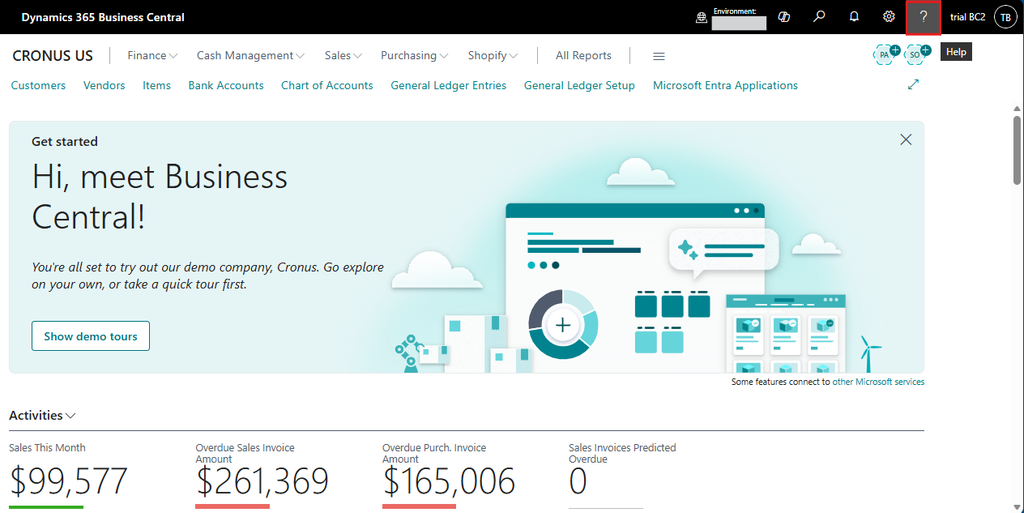Expand the Finance menu
This screenshot has height=513, width=1024.
click(x=152, y=55)
